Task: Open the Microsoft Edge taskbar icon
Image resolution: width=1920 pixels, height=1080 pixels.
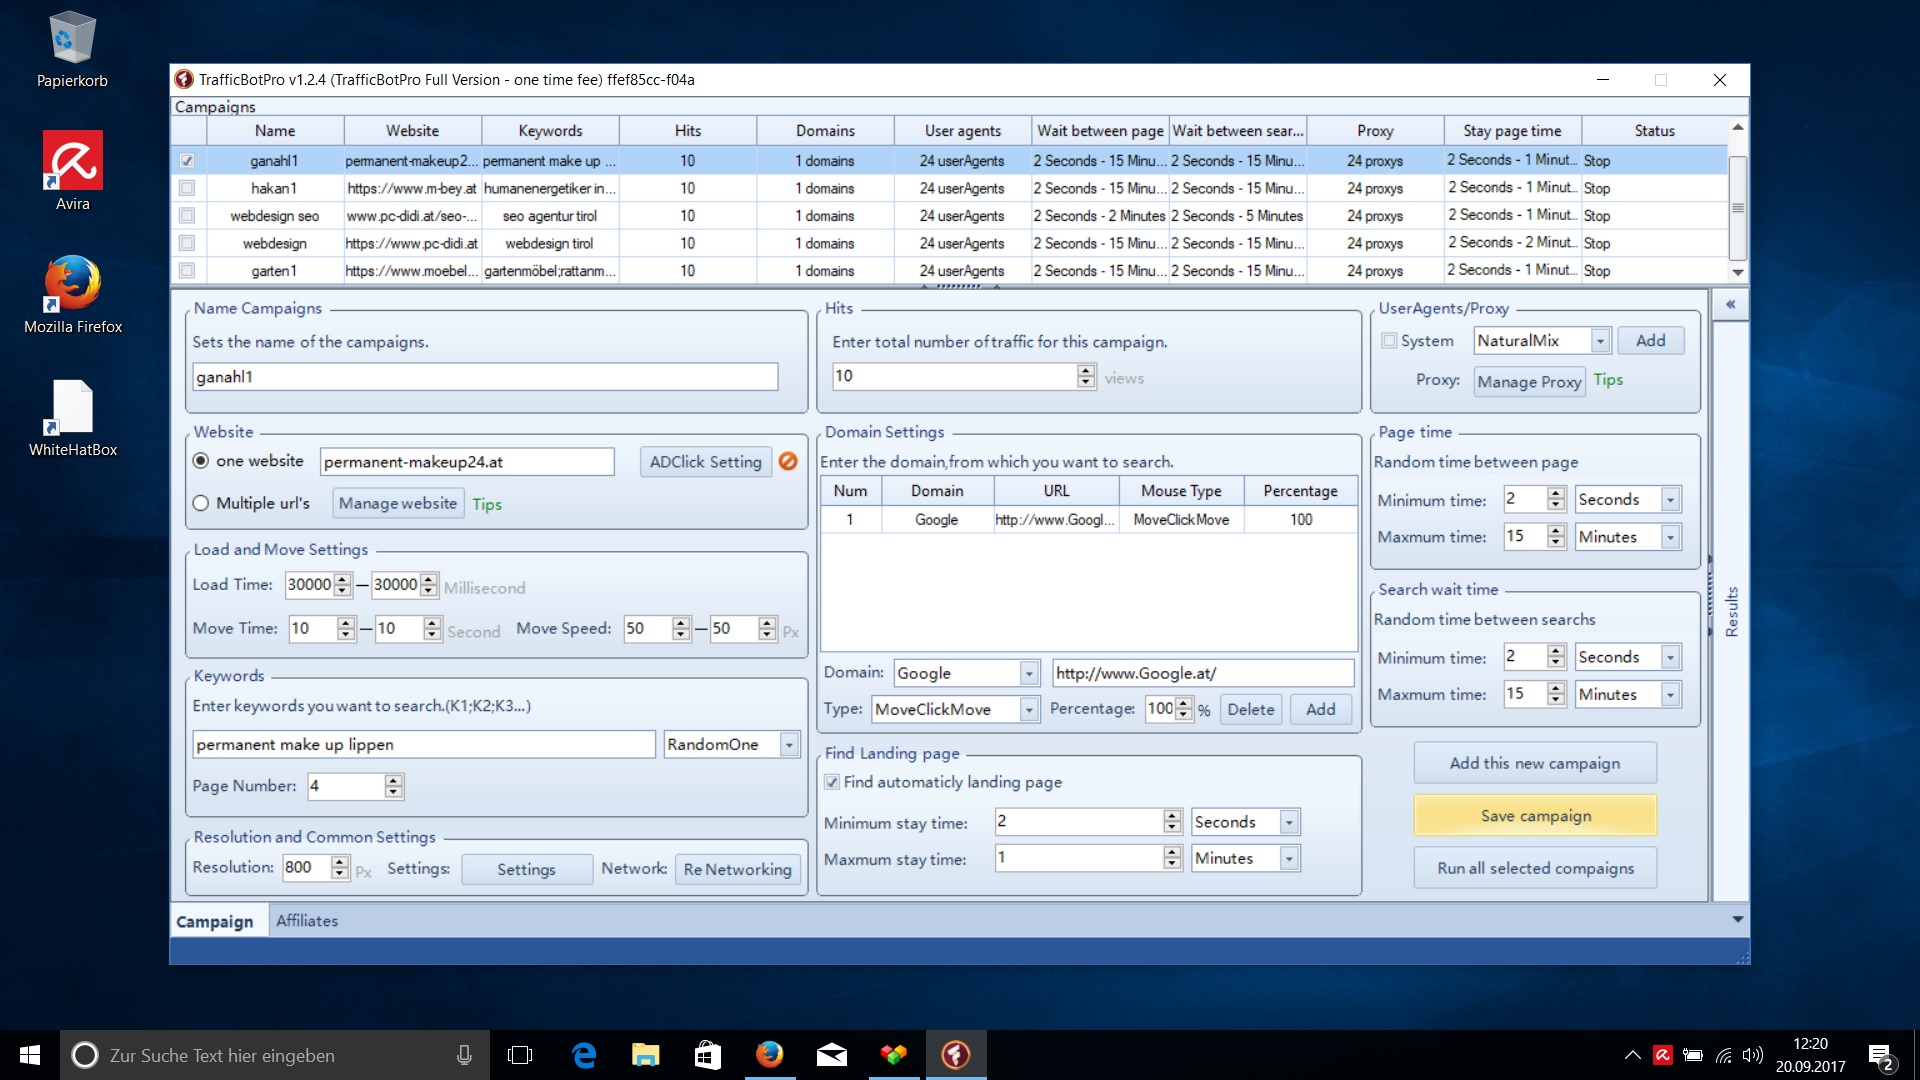Action: (x=583, y=1055)
